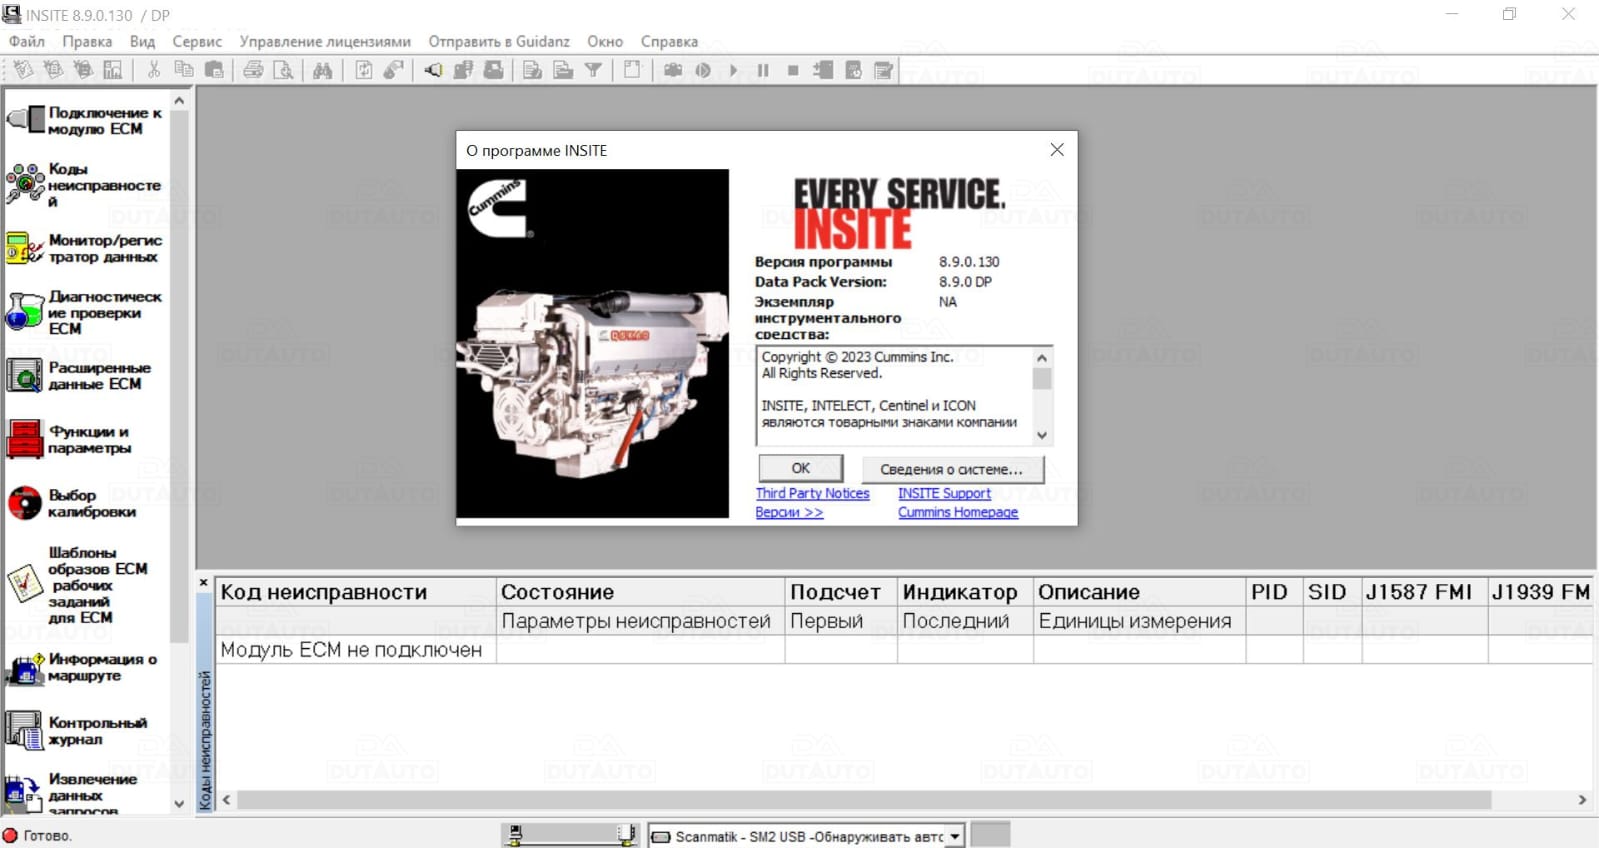
Task: Open Монитор/регистратор данных from sidebar
Action: [25, 248]
